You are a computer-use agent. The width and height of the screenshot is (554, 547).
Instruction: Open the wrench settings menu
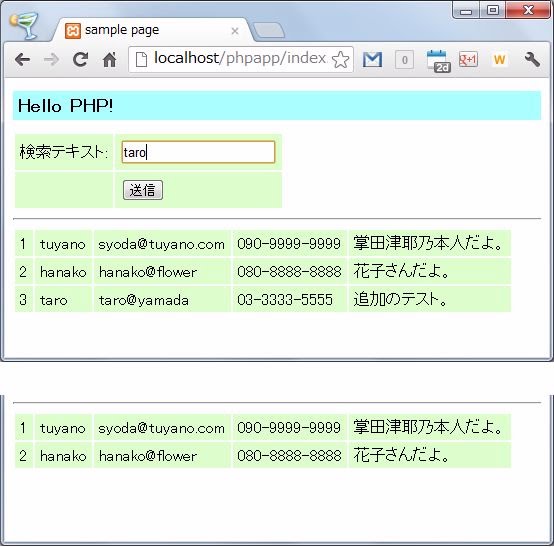532,59
